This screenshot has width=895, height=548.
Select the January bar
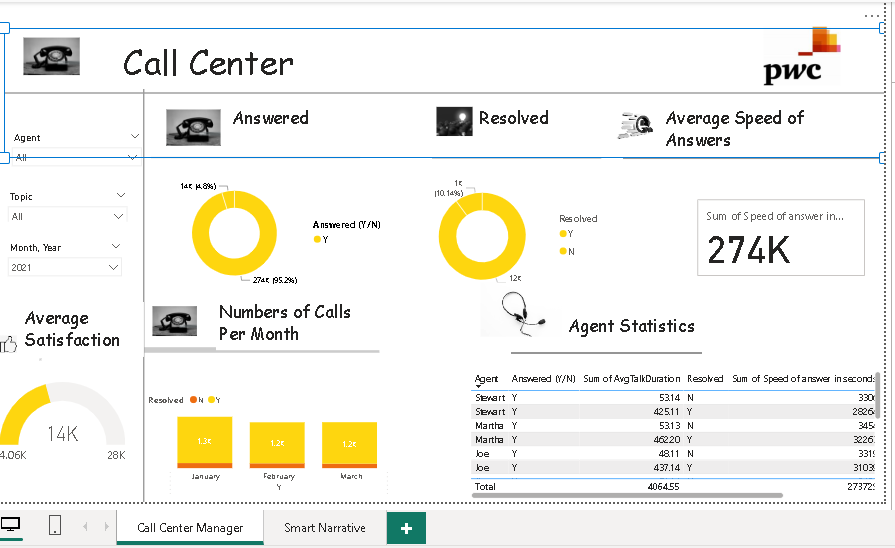click(x=204, y=442)
